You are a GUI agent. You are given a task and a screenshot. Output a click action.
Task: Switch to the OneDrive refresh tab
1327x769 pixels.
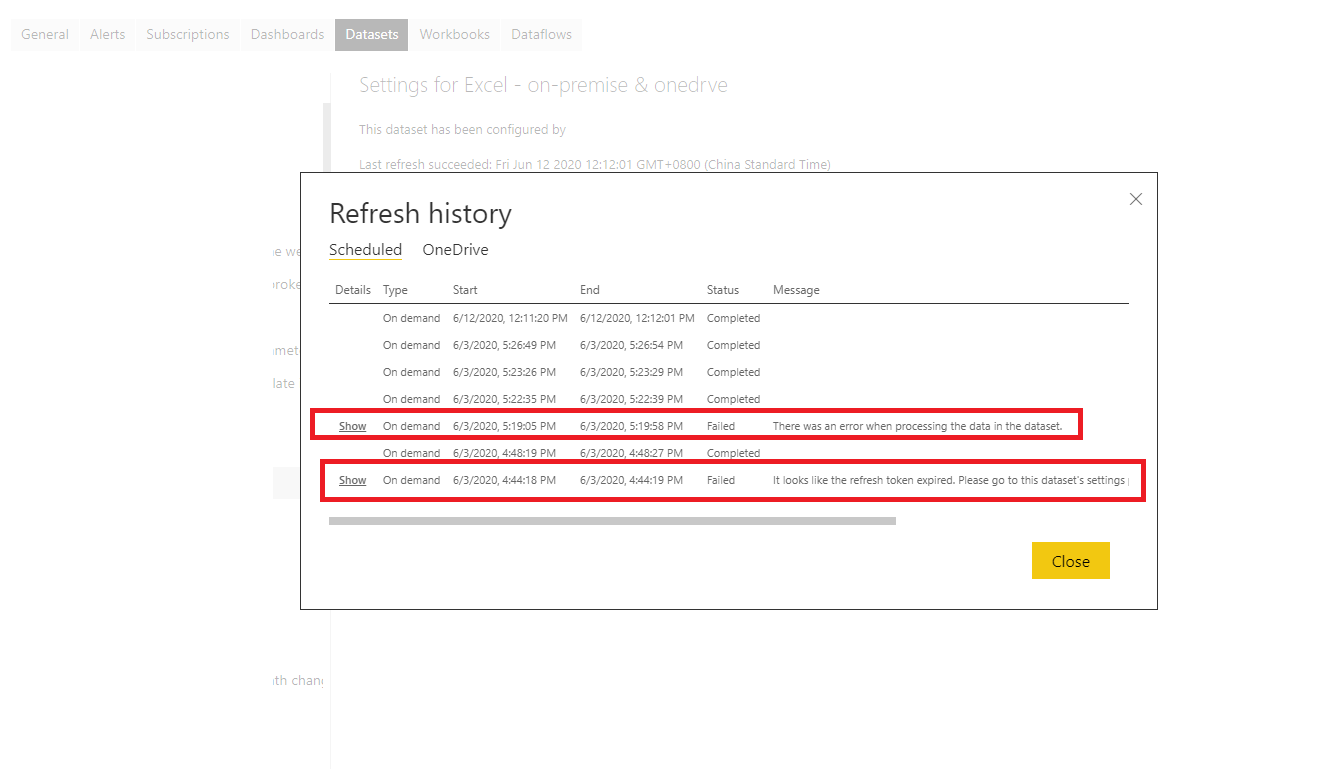(x=455, y=250)
